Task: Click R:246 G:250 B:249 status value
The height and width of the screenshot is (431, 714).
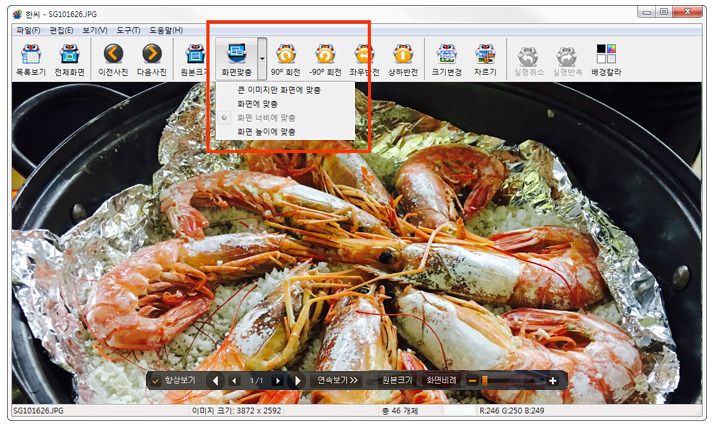Action: 512,411
